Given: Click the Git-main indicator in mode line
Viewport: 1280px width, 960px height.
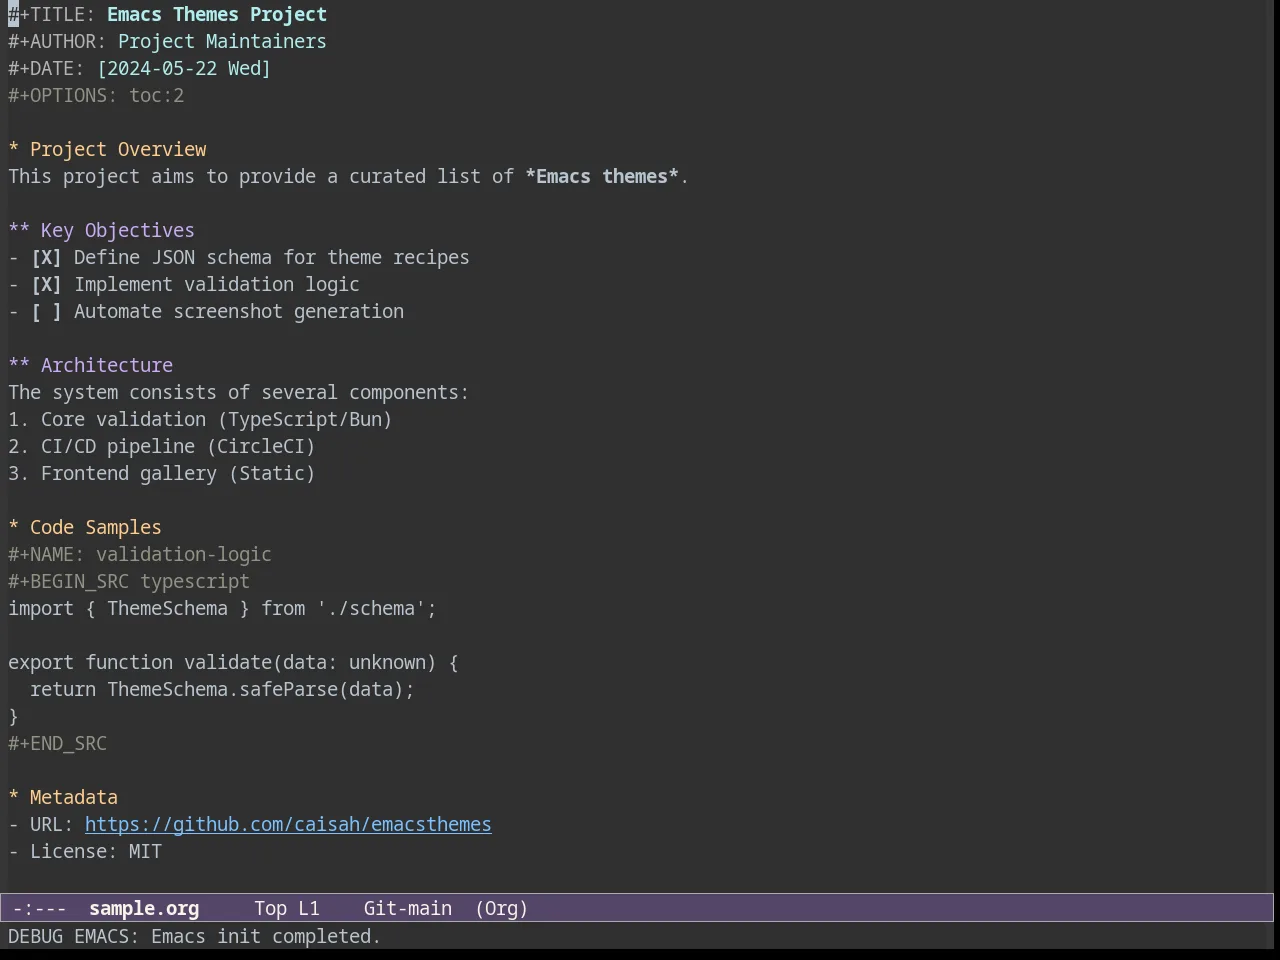Looking at the screenshot, I should pos(408,909).
